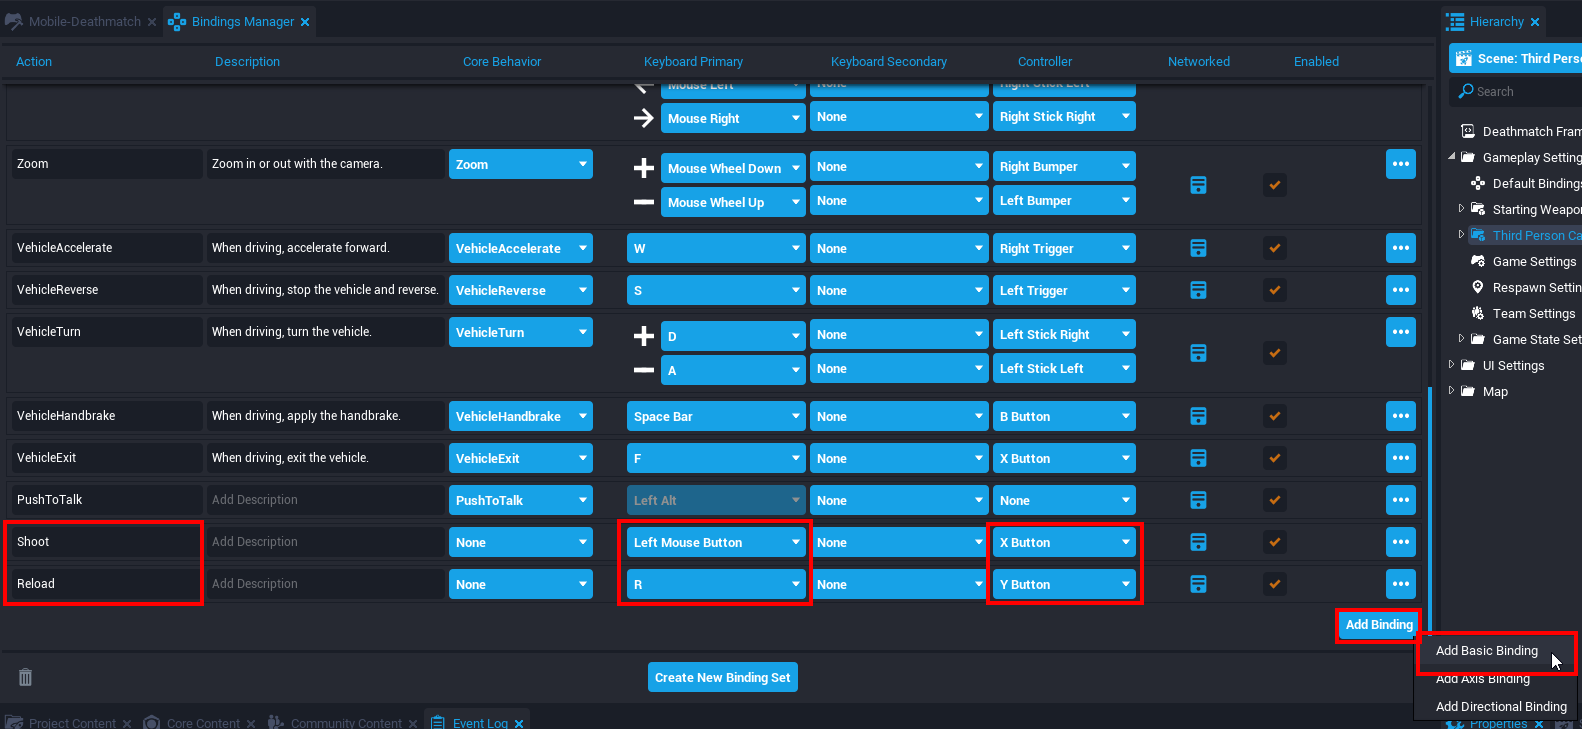Screen dimensions: 1582x729
Task: Open the three-dots menu for Zoom binding
Action: click(1400, 164)
